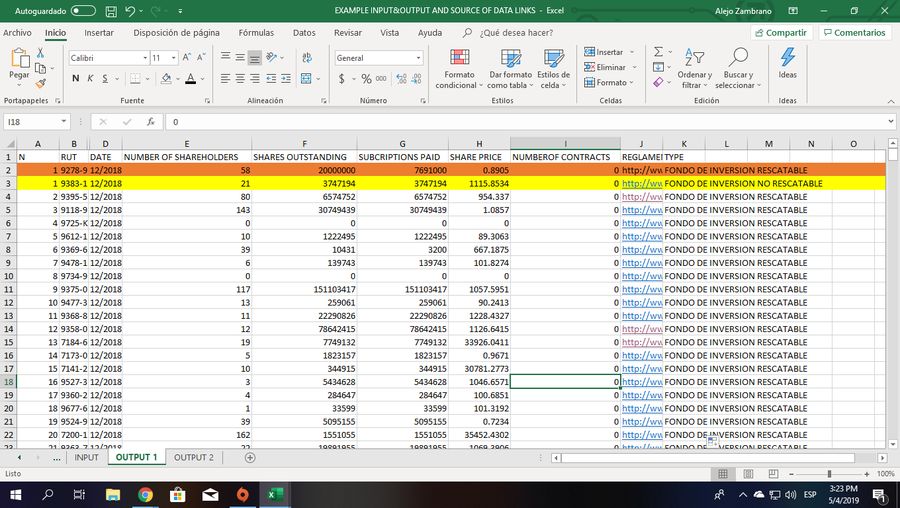
Task: Click the AutoSum sigma icon
Action: click(x=658, y=52)
